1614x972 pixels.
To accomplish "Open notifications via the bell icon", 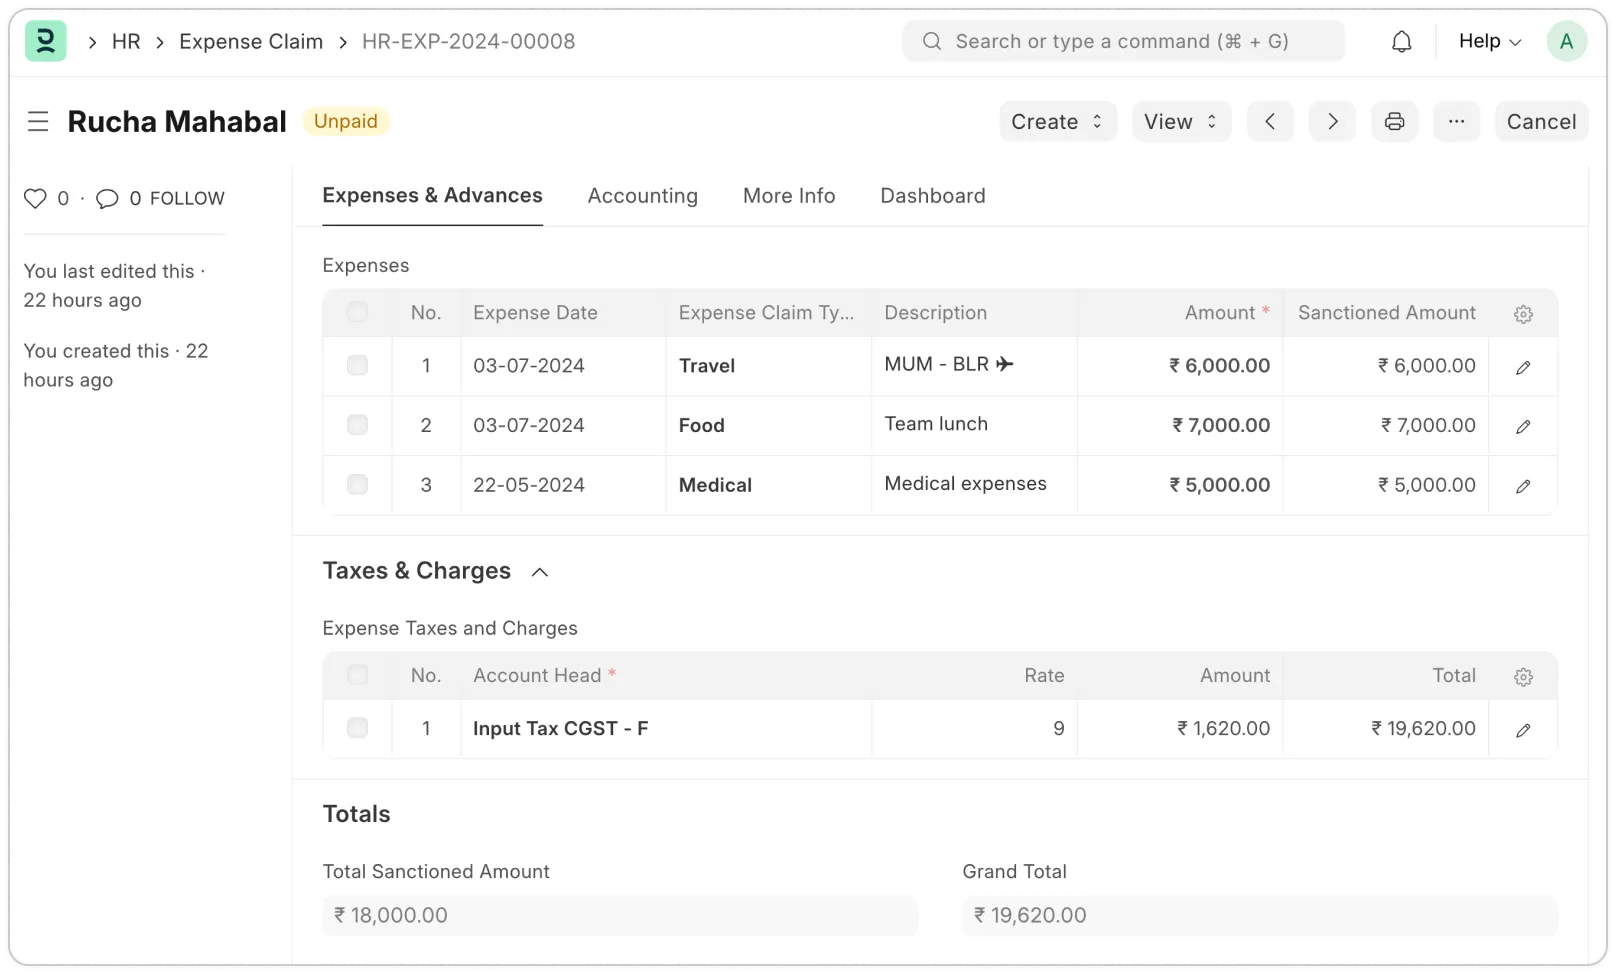I will [1401, 41].
